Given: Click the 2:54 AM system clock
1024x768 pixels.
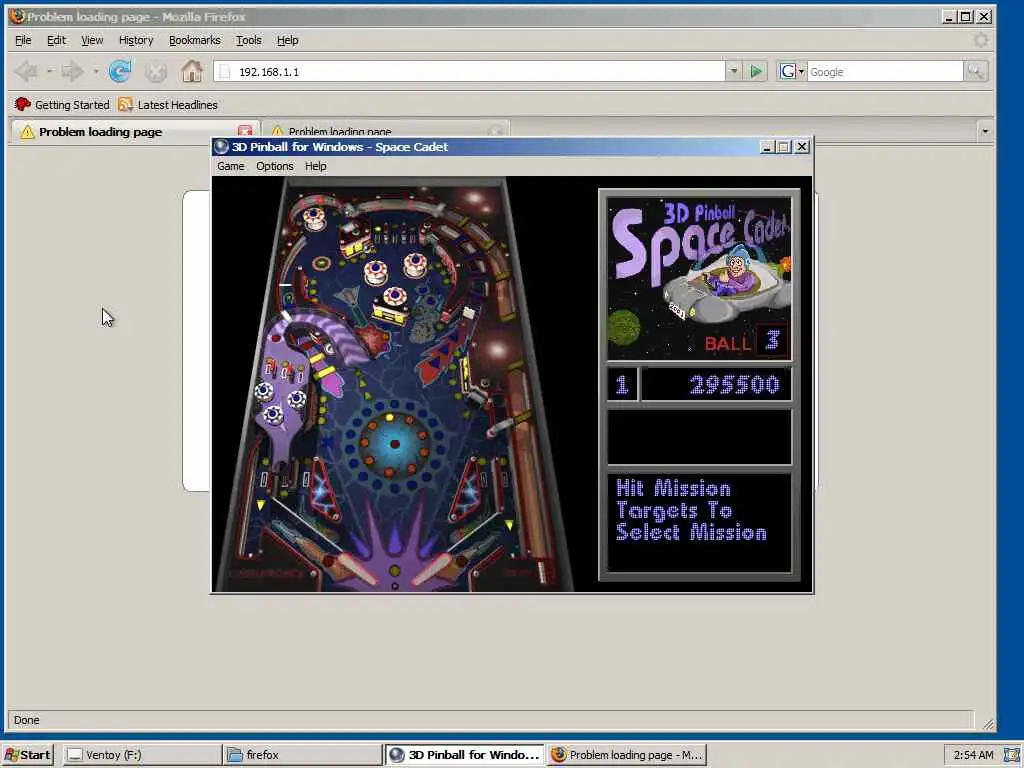Looking at the screenshot, I should (973, 755).
